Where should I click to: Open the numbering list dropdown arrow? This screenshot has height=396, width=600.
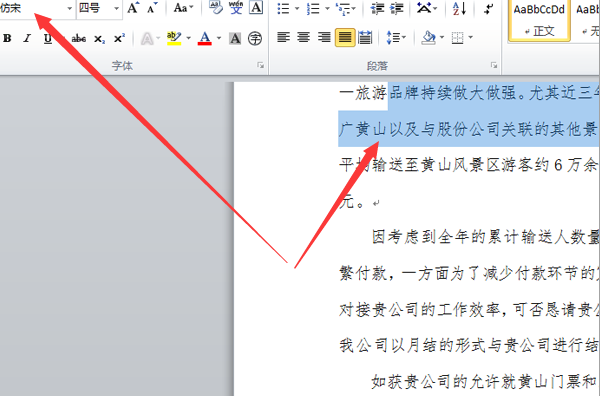point(327,8)
